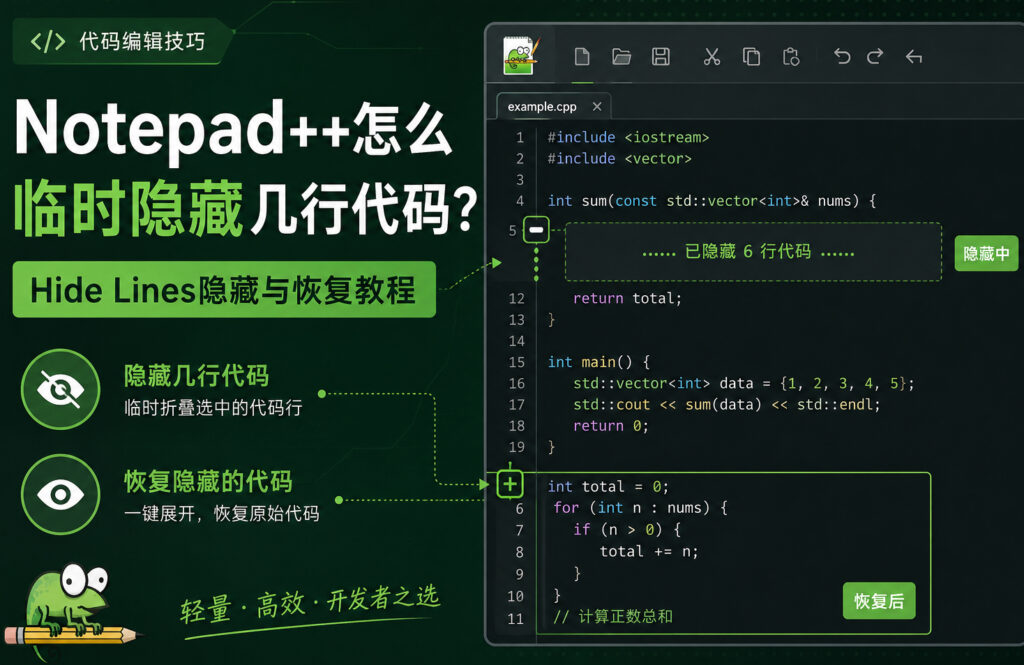Click line 4 int sum function declaration

712,201
